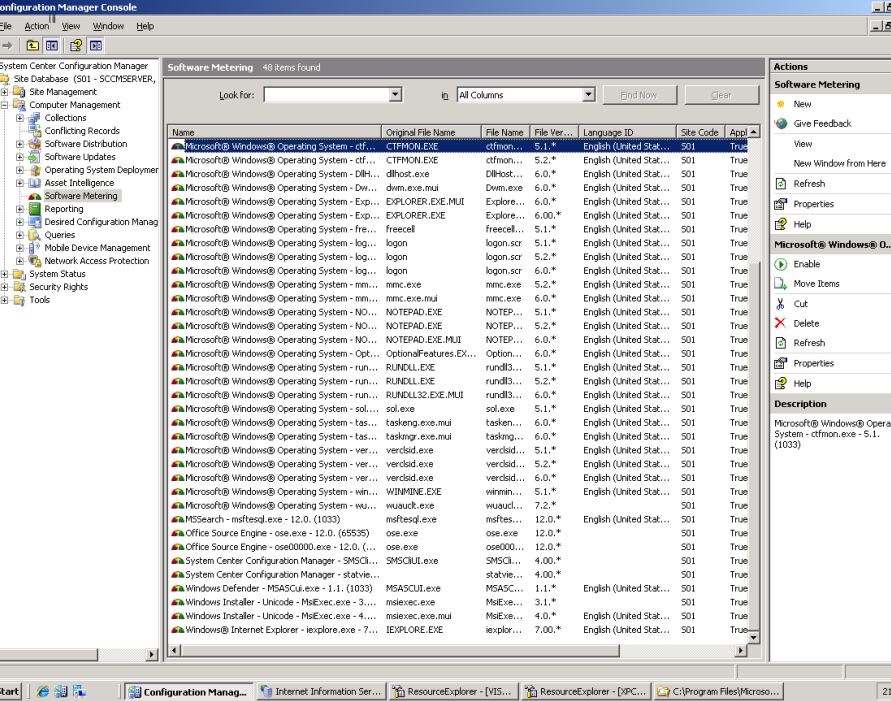Click the Software Distribution tree icon
Image resolution: width=891 pixels, height=701 pixels.
(x=35, y=144)
